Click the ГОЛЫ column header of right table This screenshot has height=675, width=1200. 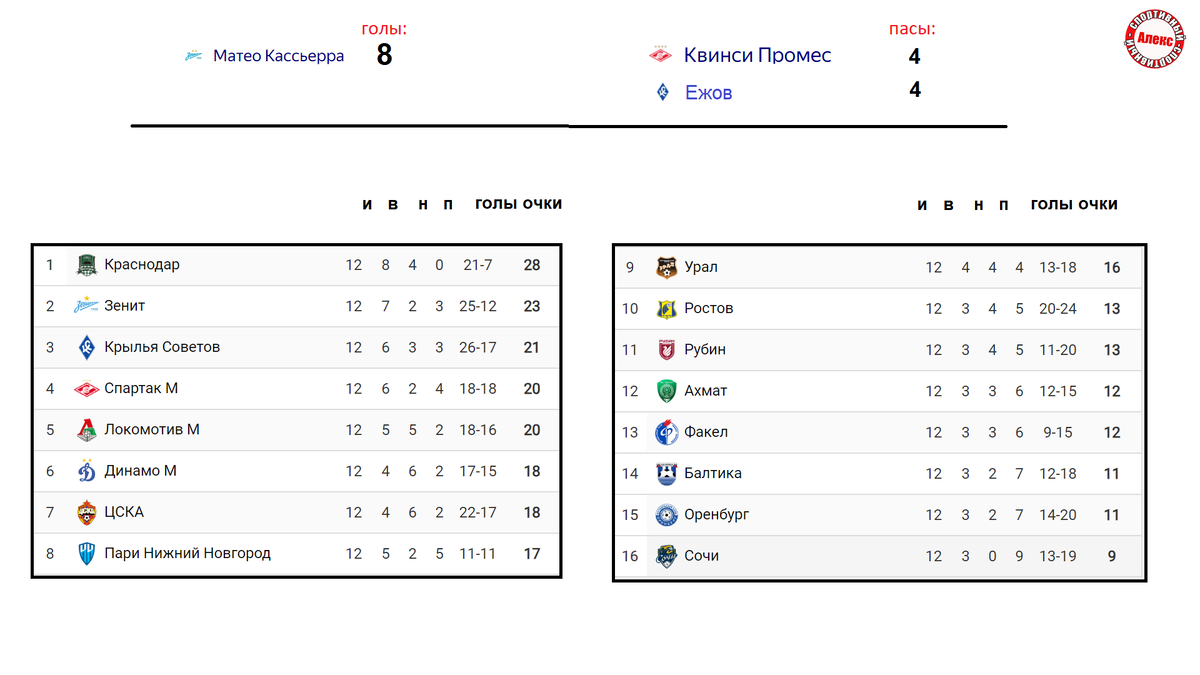tap(1052, 205)
